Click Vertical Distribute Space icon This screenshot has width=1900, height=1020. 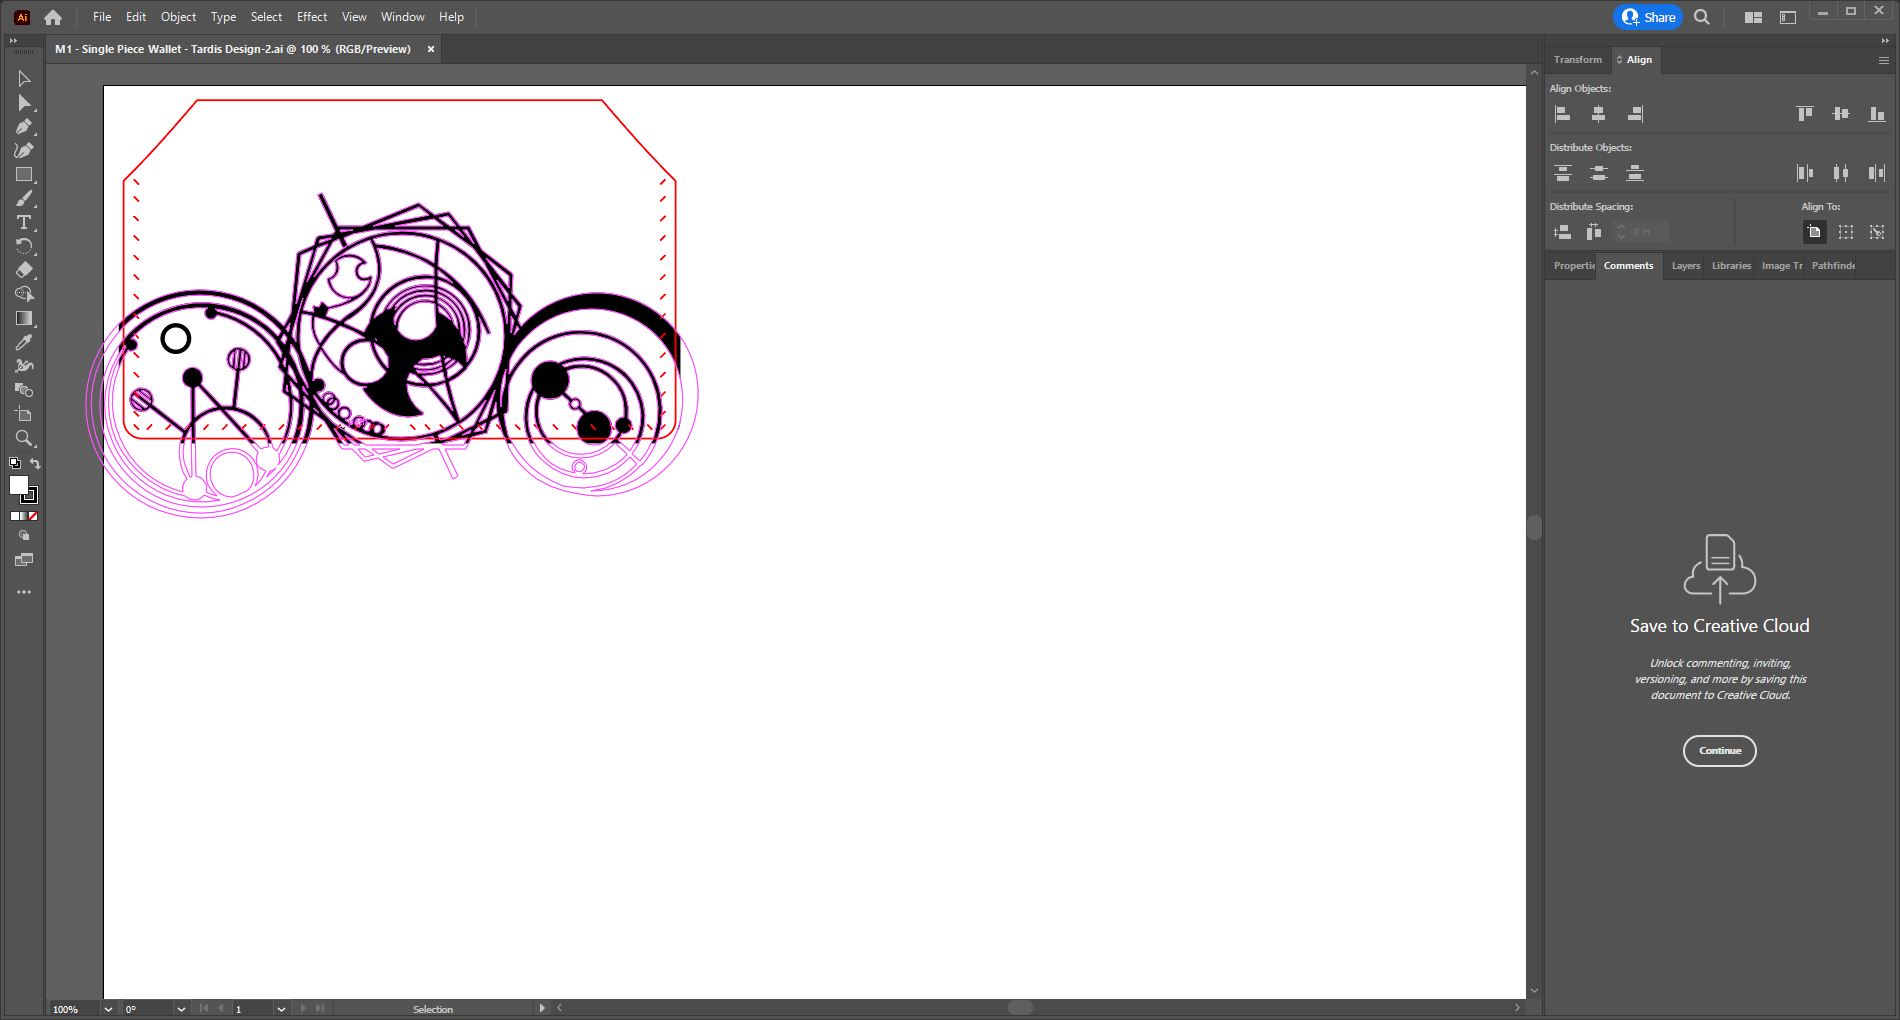[1563, 232]
